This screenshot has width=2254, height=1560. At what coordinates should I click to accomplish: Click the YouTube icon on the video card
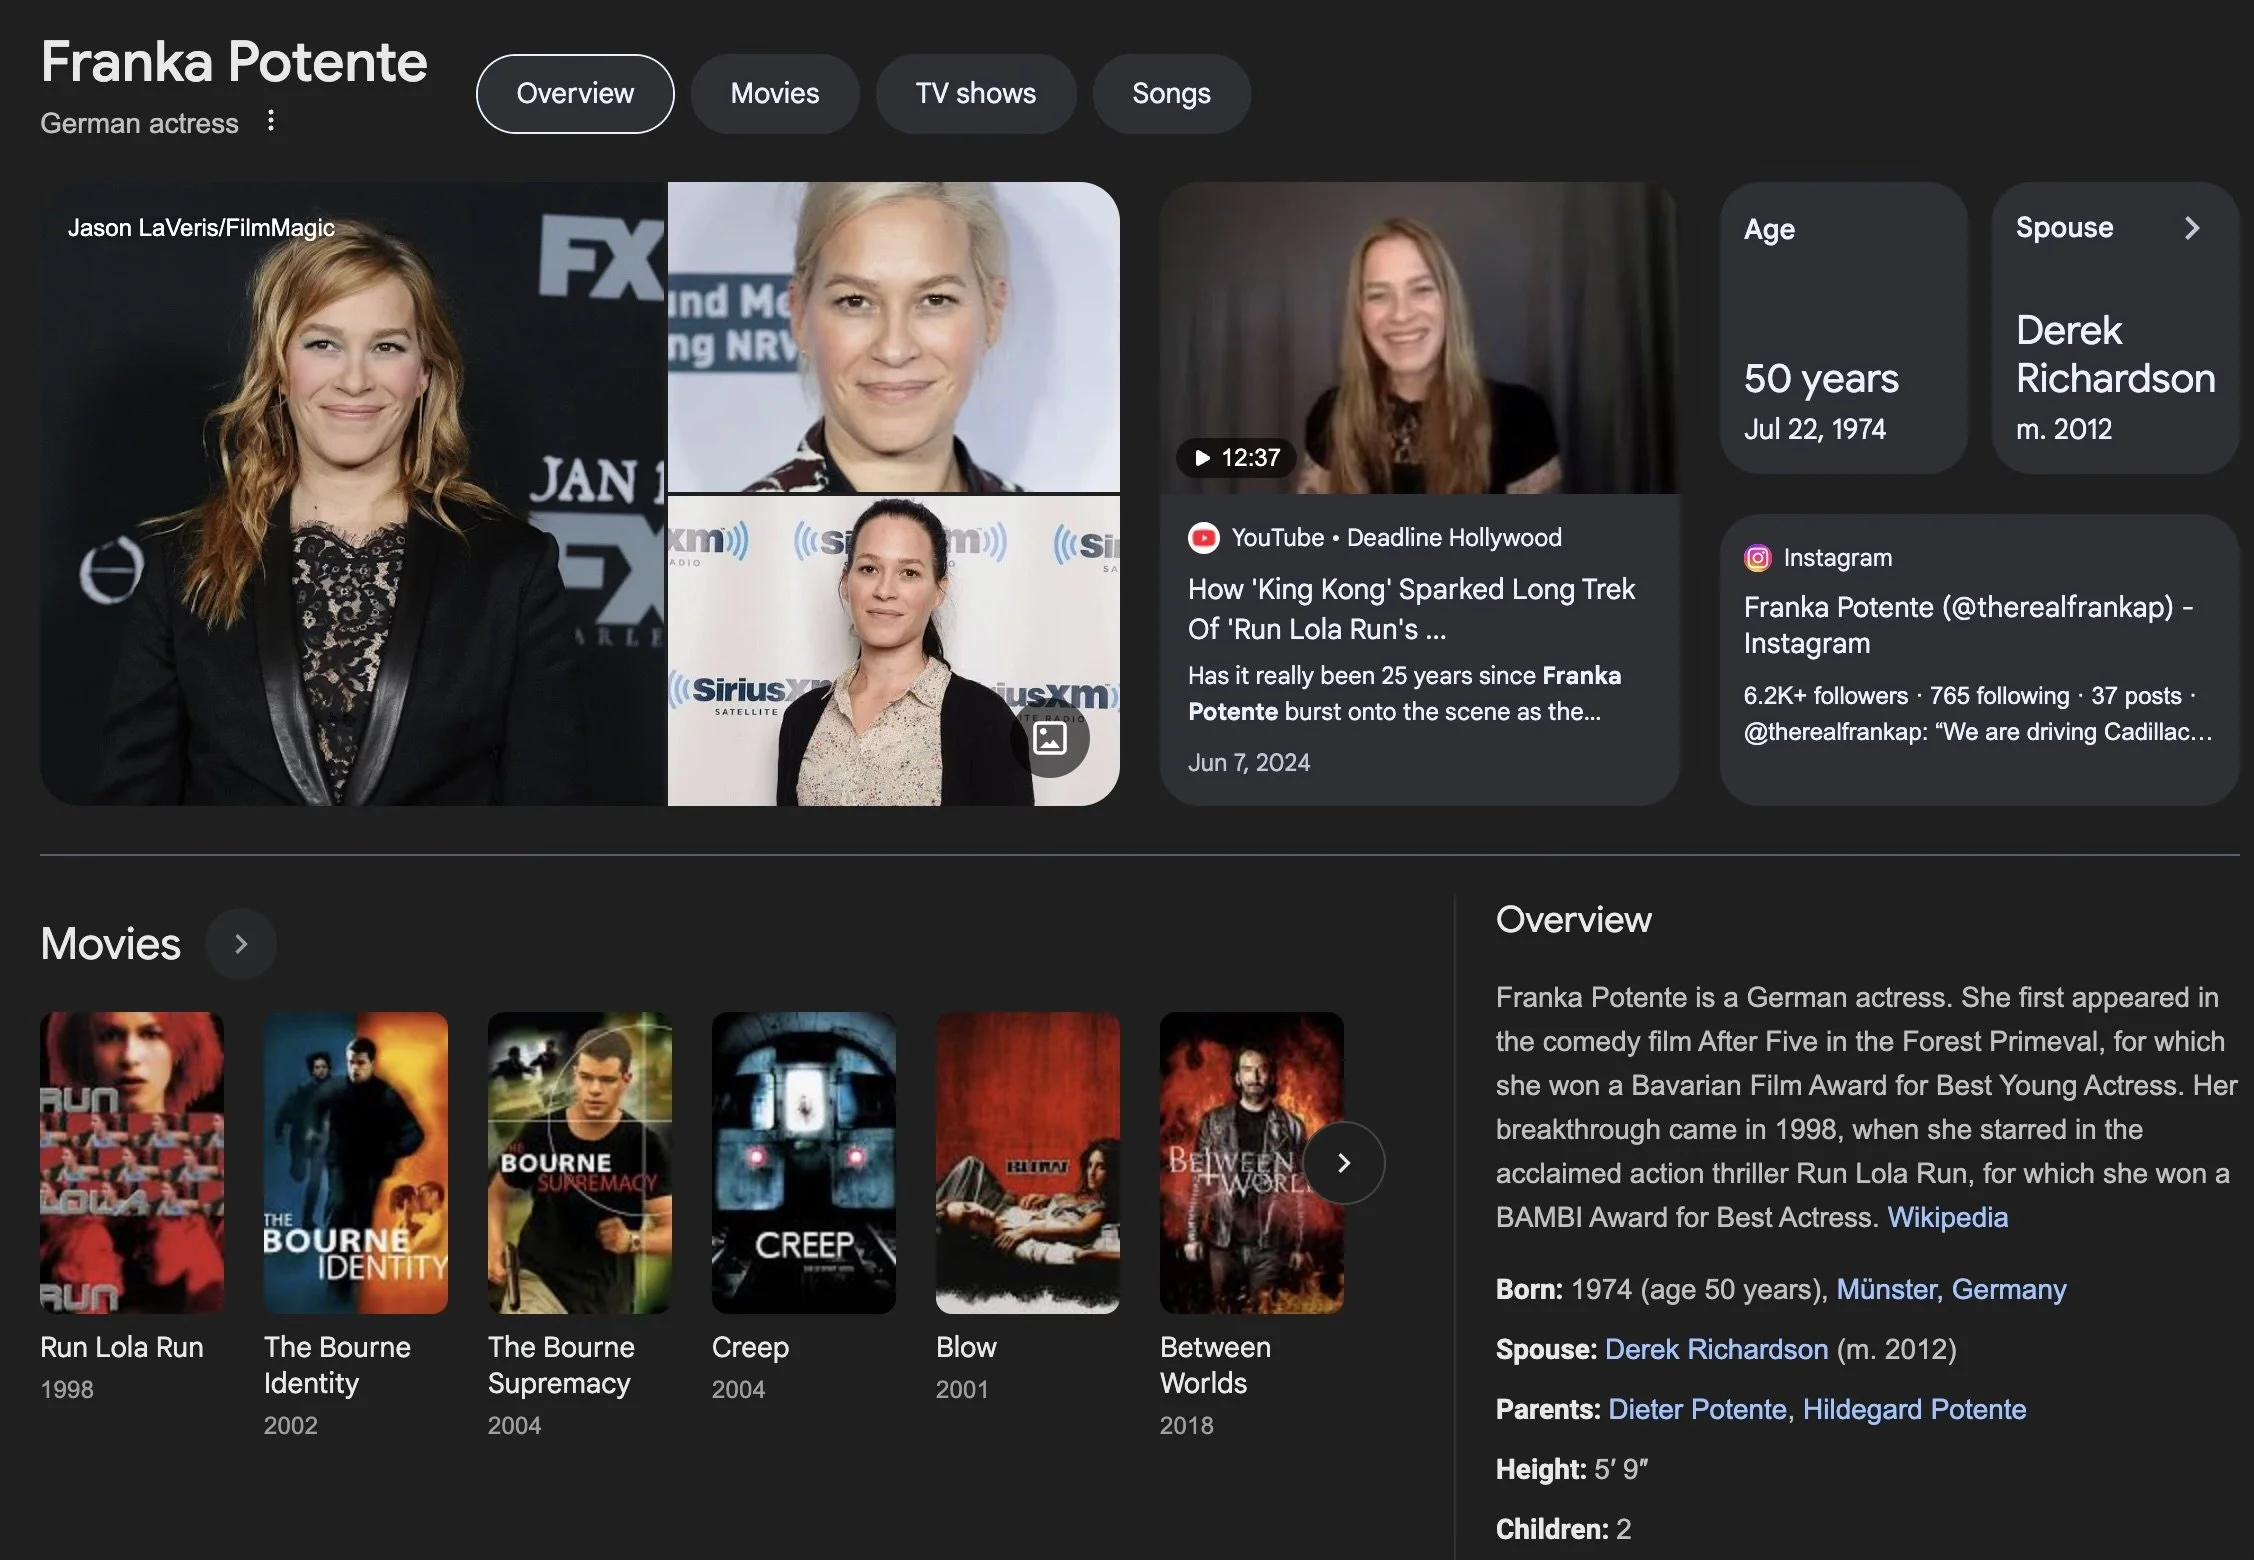click(x=1203, y=538)
